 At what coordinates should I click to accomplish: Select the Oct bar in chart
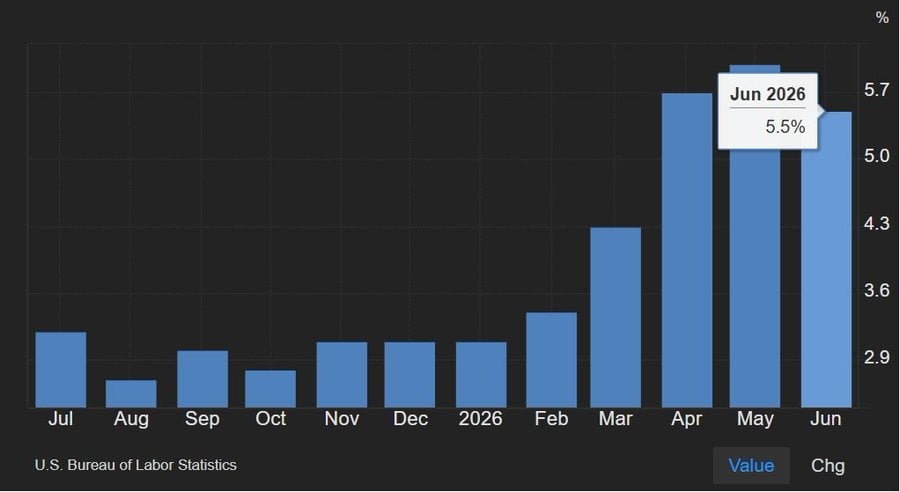270,389
